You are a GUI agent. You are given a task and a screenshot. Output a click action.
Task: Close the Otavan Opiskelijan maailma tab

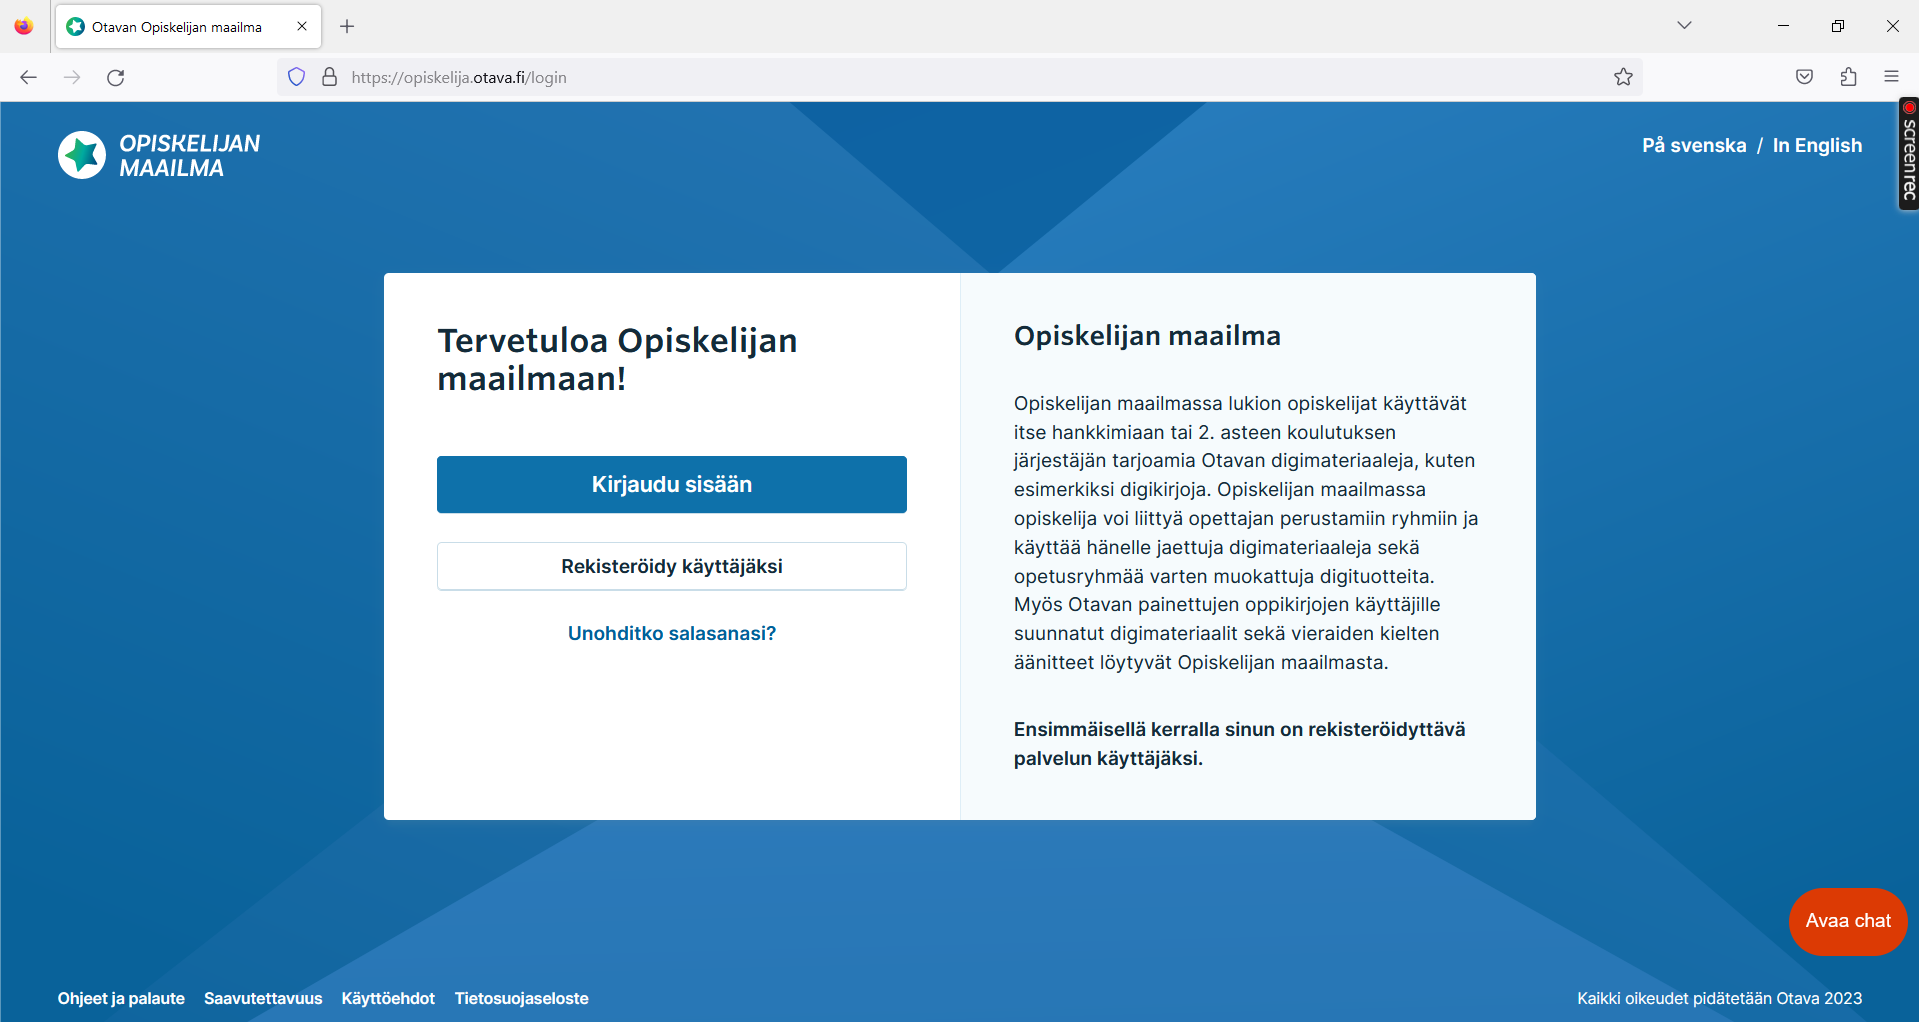[302, 26]
